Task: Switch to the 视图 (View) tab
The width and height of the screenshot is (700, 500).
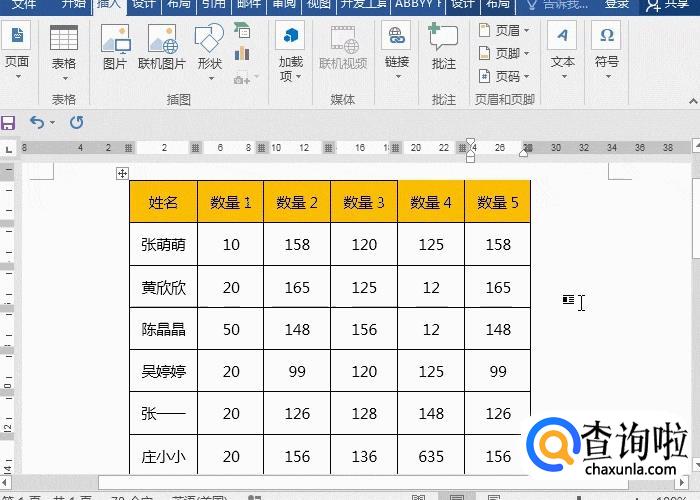Action: [319, 4]
